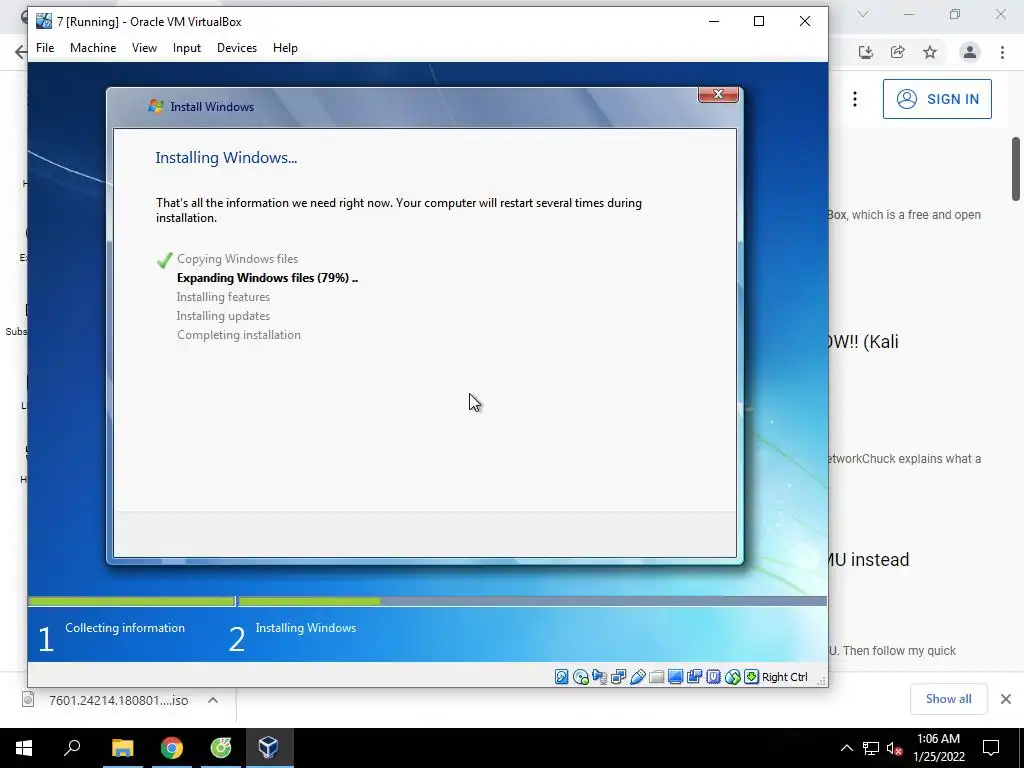This screenshot has height=768, width=1024.
Task: Click the recording indicator icon
Action: (694, 677)
